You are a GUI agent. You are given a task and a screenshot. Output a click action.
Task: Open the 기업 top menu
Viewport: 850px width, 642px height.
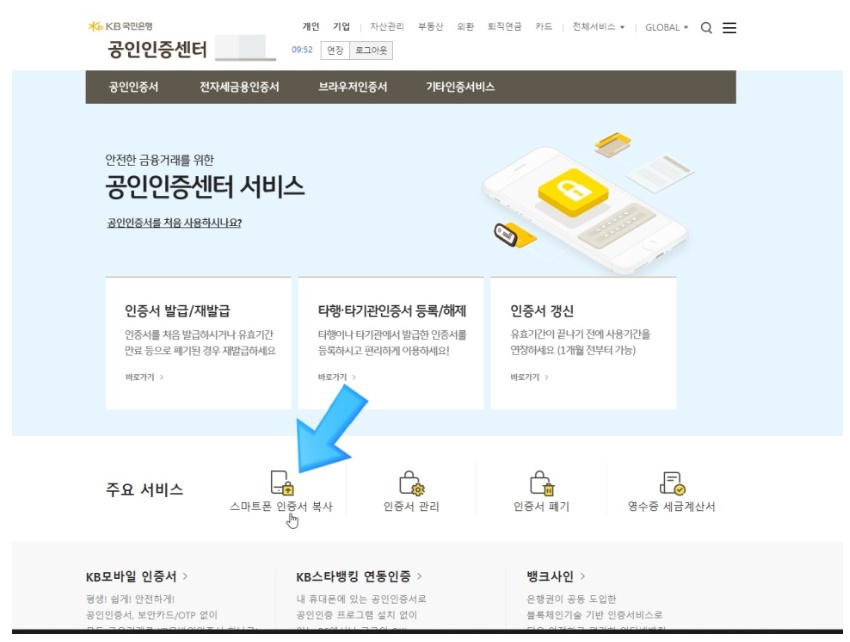point(341,27)
